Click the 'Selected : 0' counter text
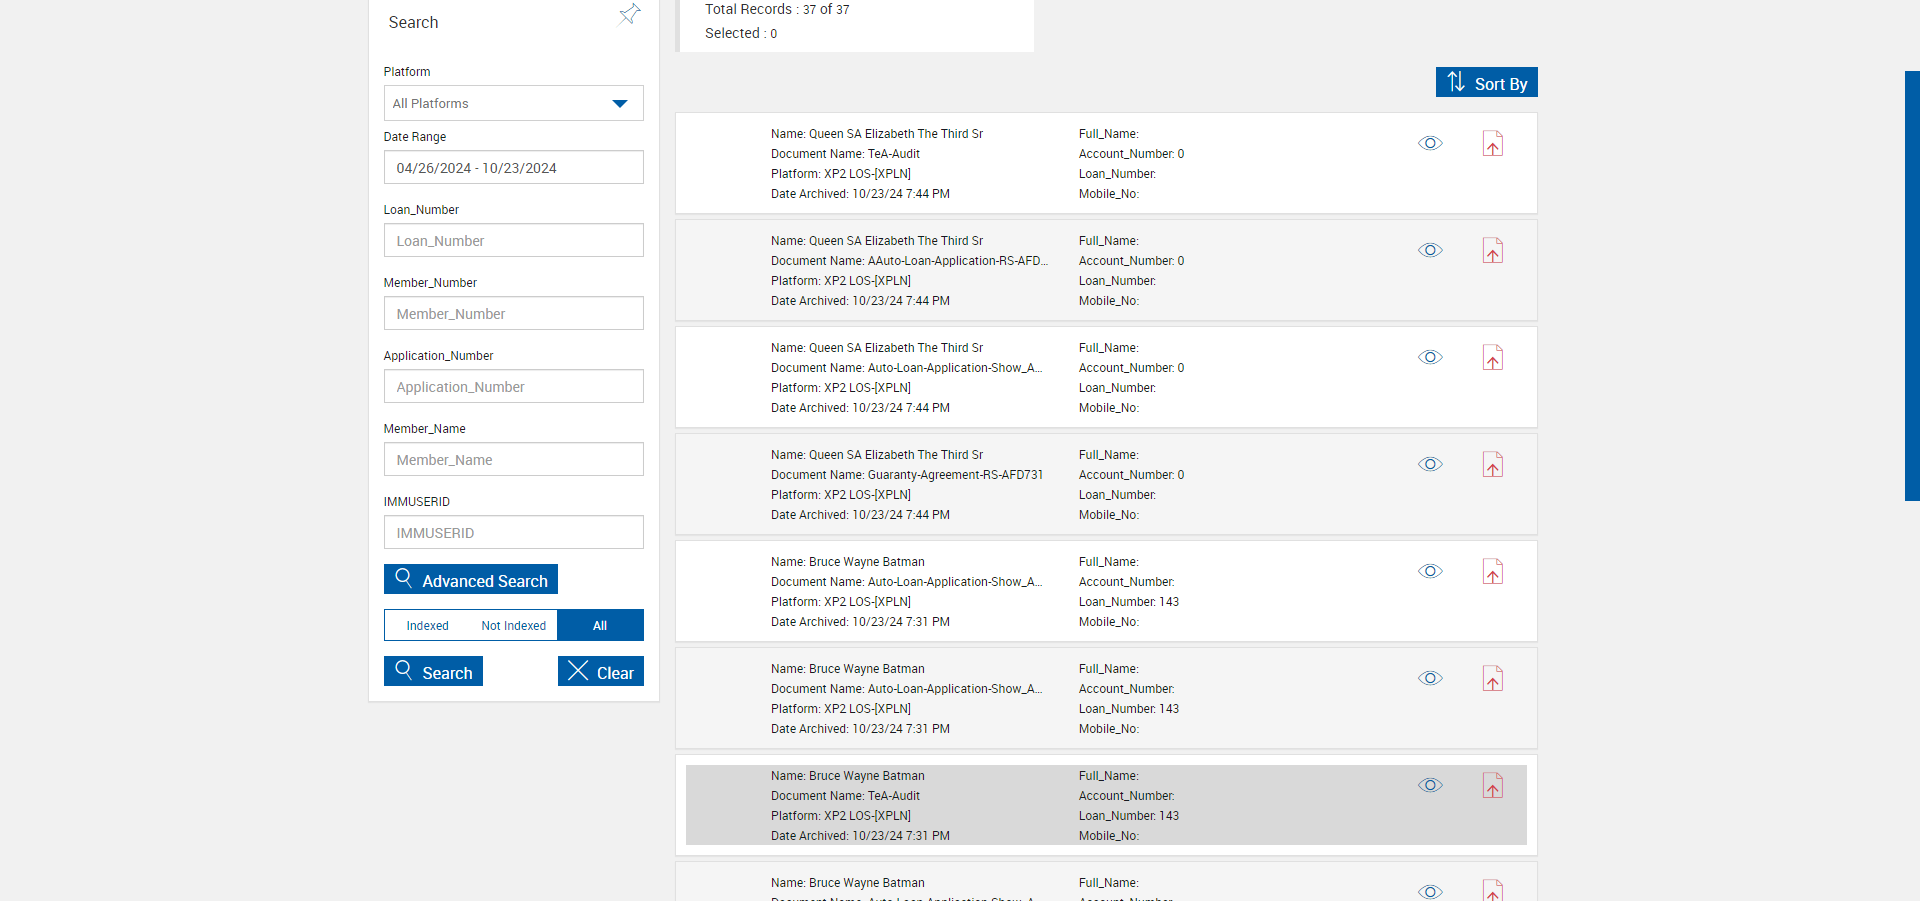 click(741, 33)
